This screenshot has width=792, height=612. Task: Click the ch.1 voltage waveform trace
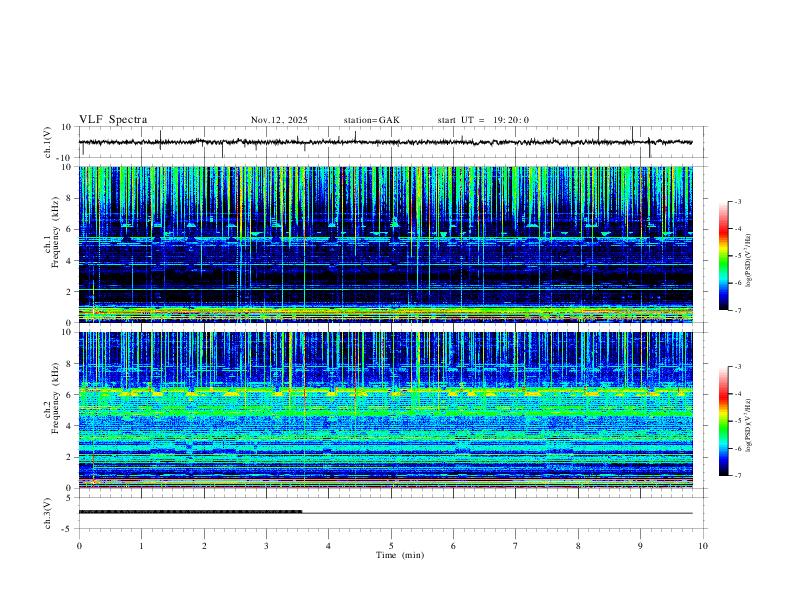(x=385, y=142)
